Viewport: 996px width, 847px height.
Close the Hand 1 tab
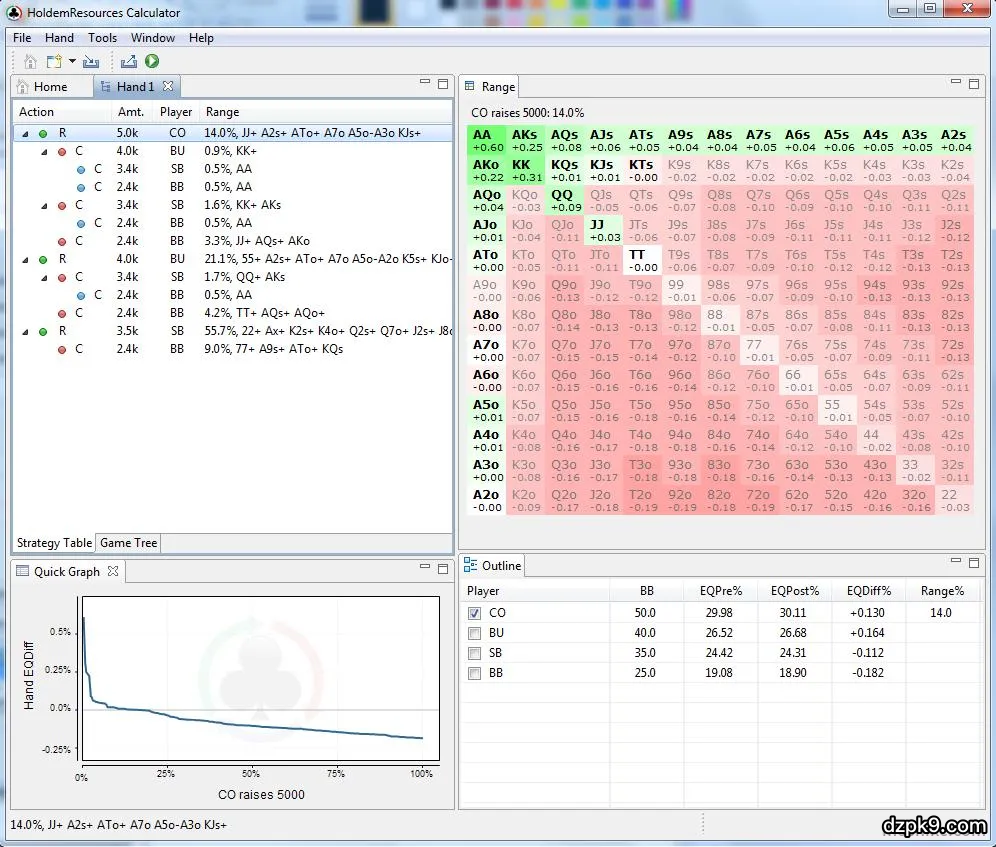pyautogui.click(x=168, y=87)
